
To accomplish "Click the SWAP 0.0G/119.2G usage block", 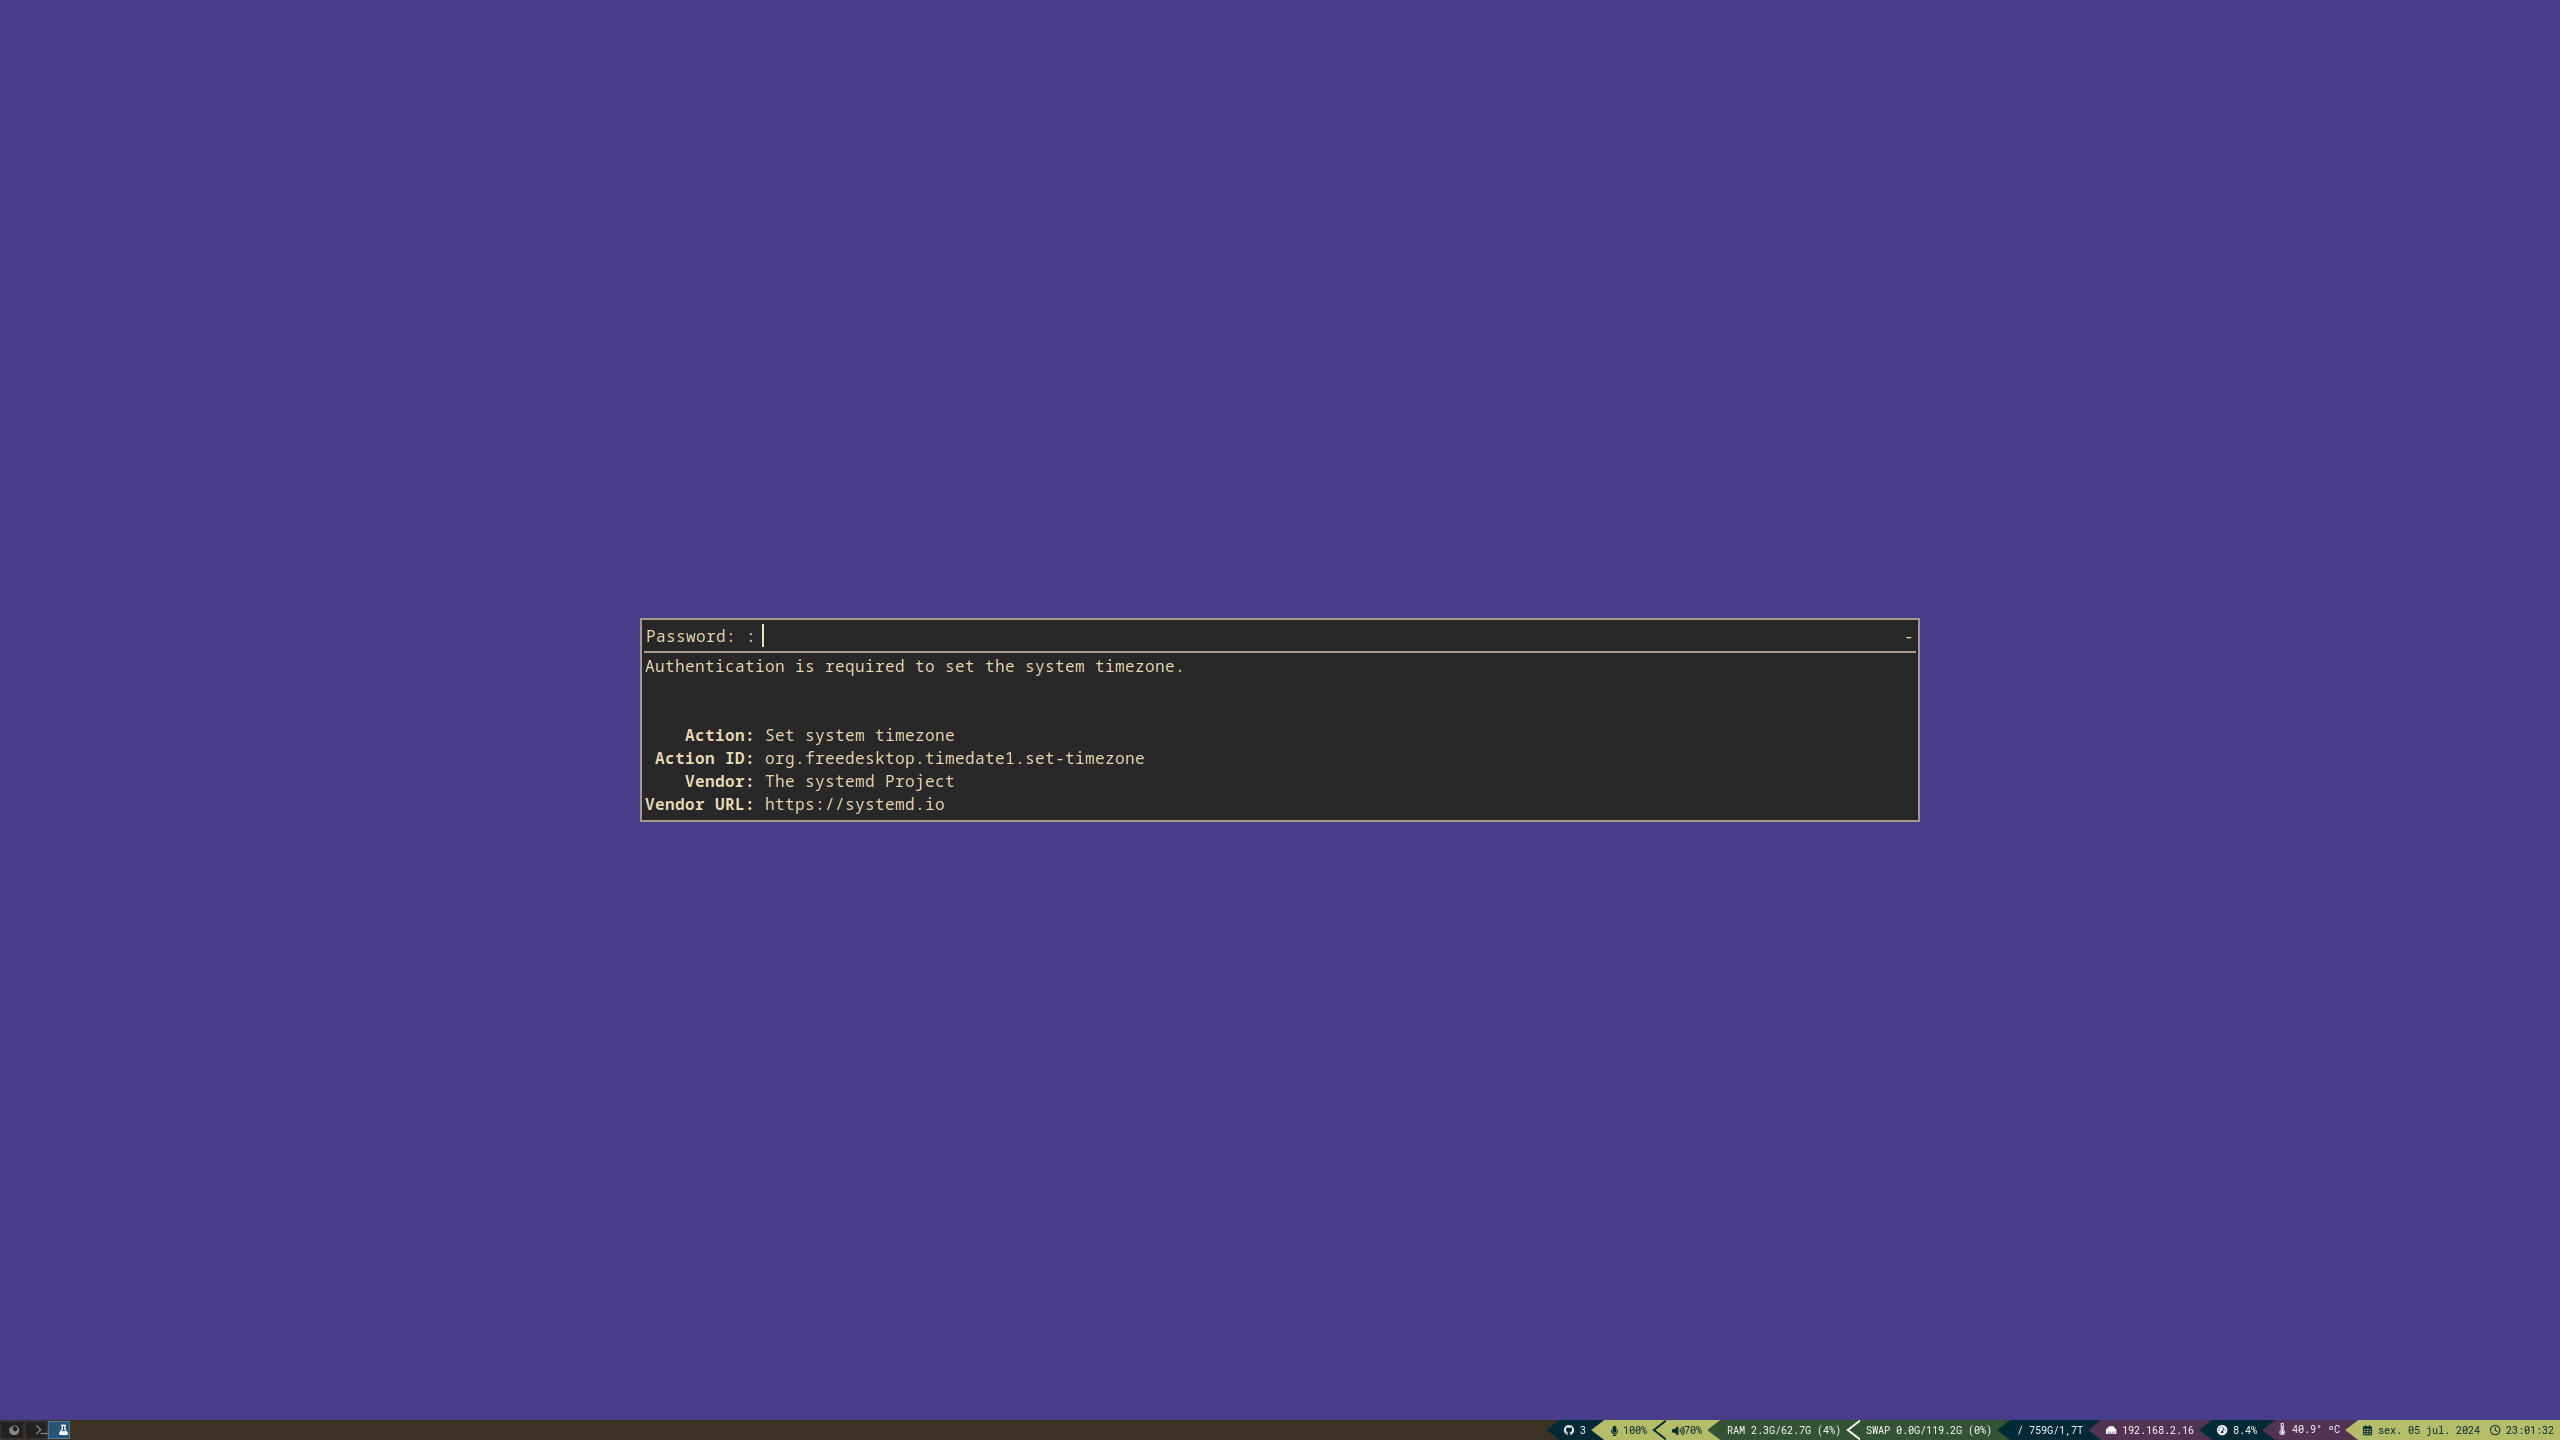I will pyautogui.click(x=1927, y=1430).
